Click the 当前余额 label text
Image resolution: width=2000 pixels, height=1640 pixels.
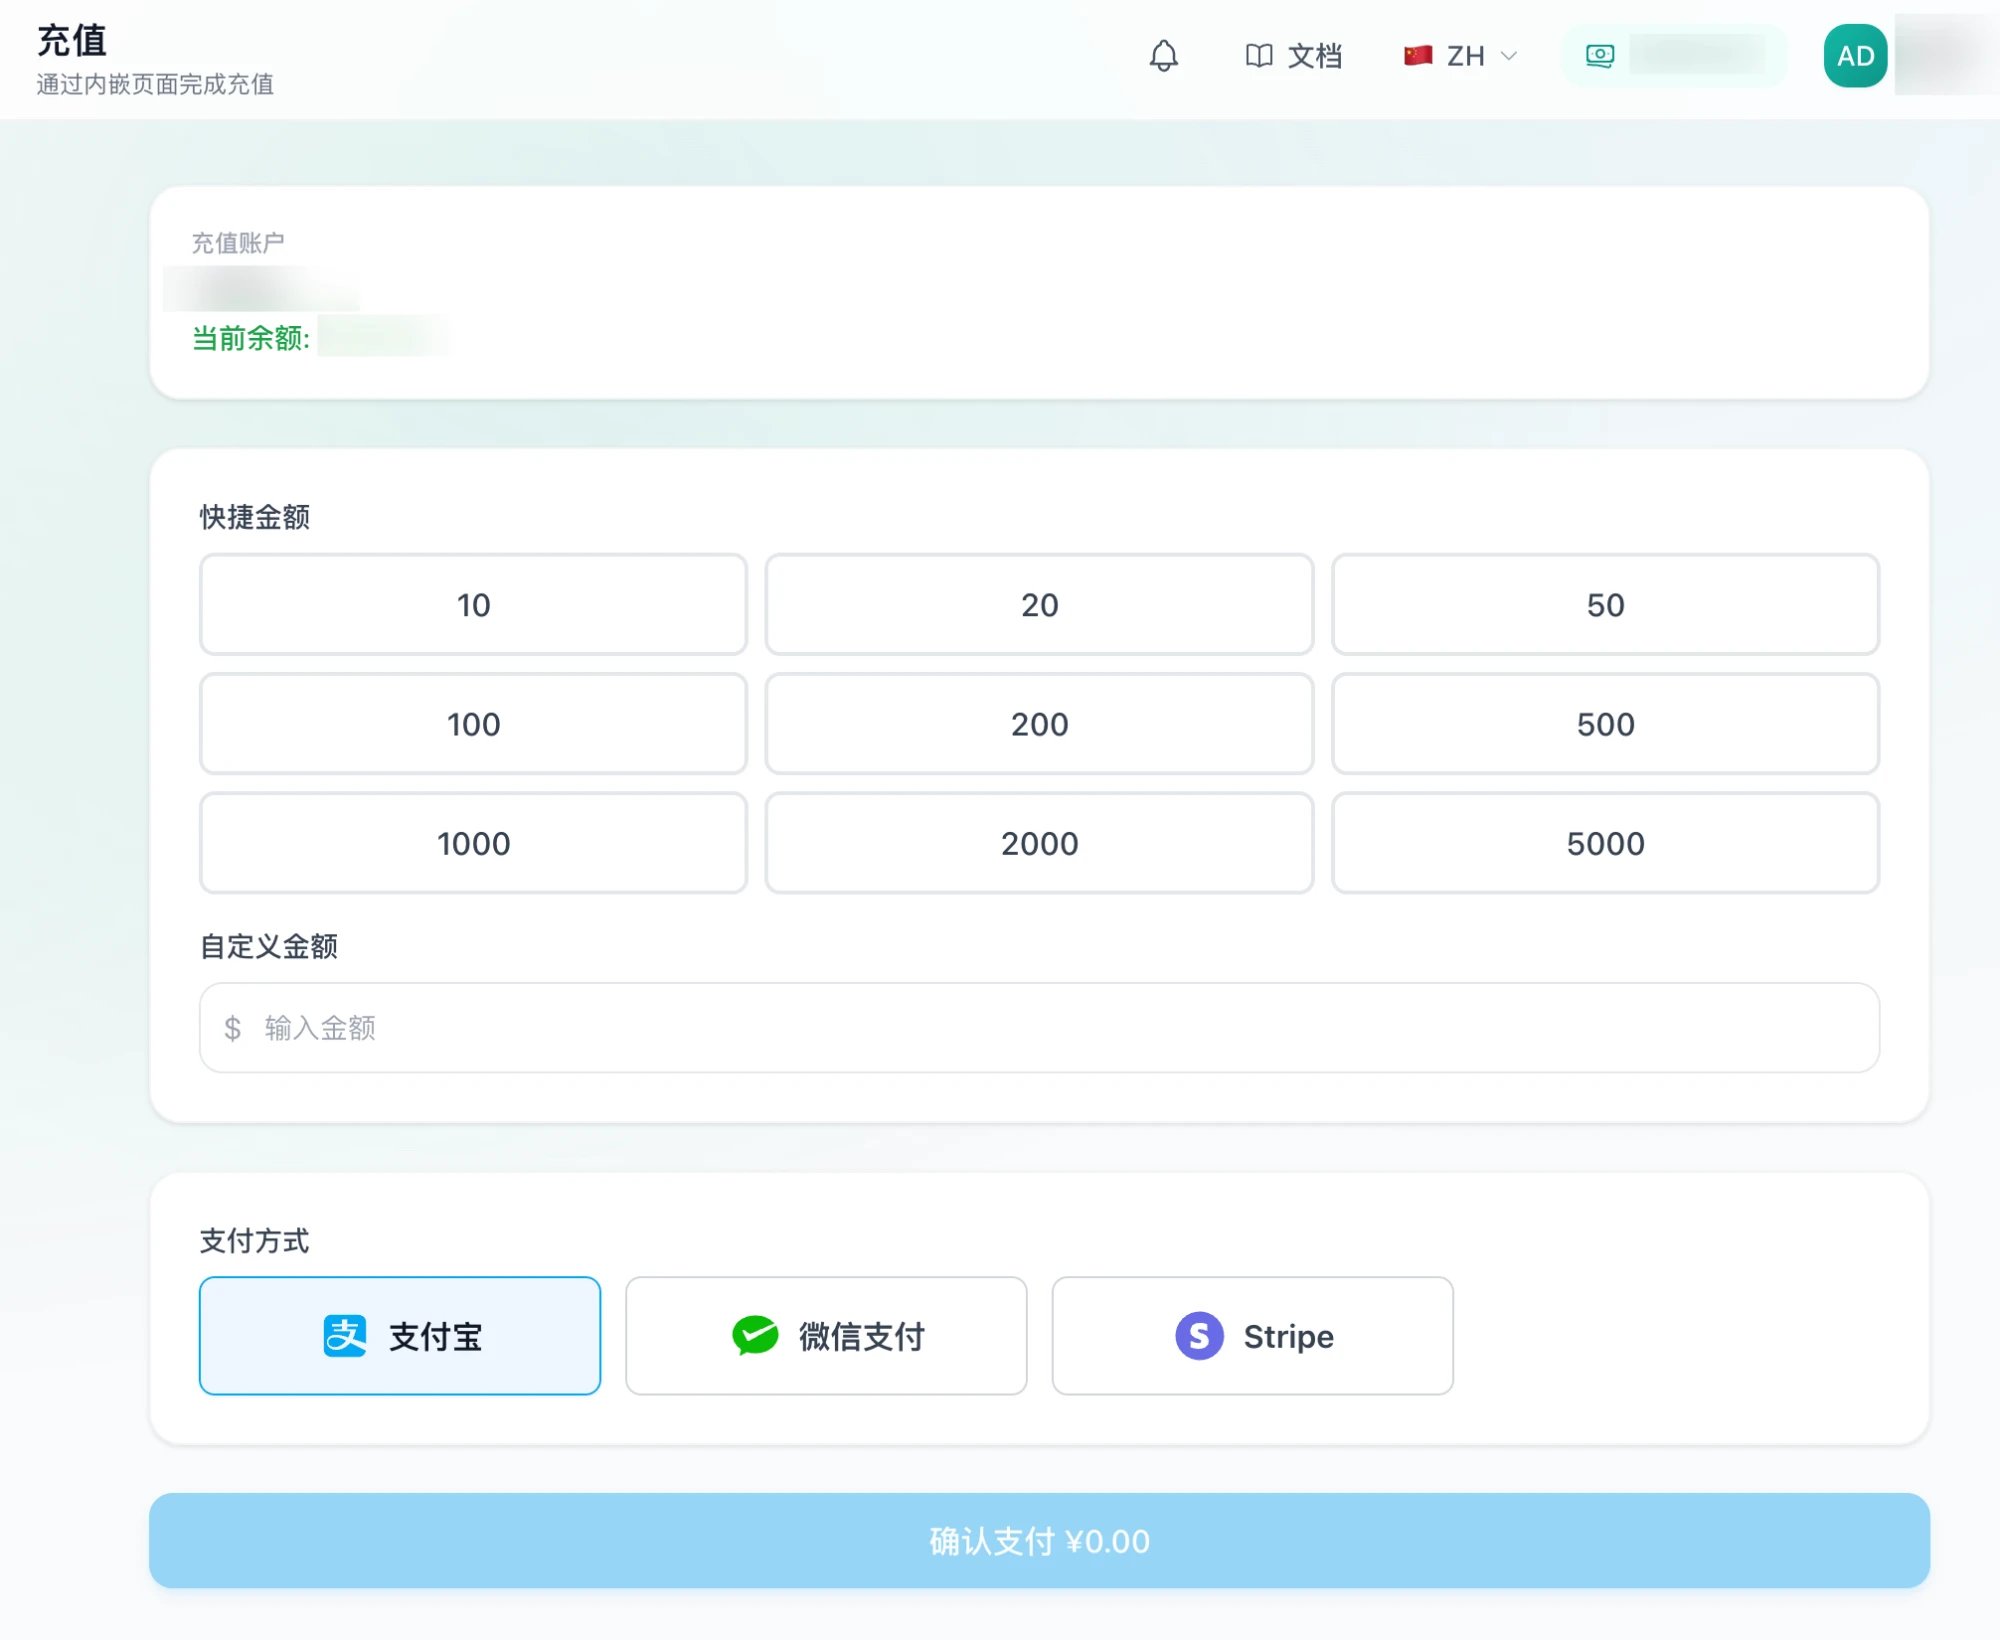(251, 339)
